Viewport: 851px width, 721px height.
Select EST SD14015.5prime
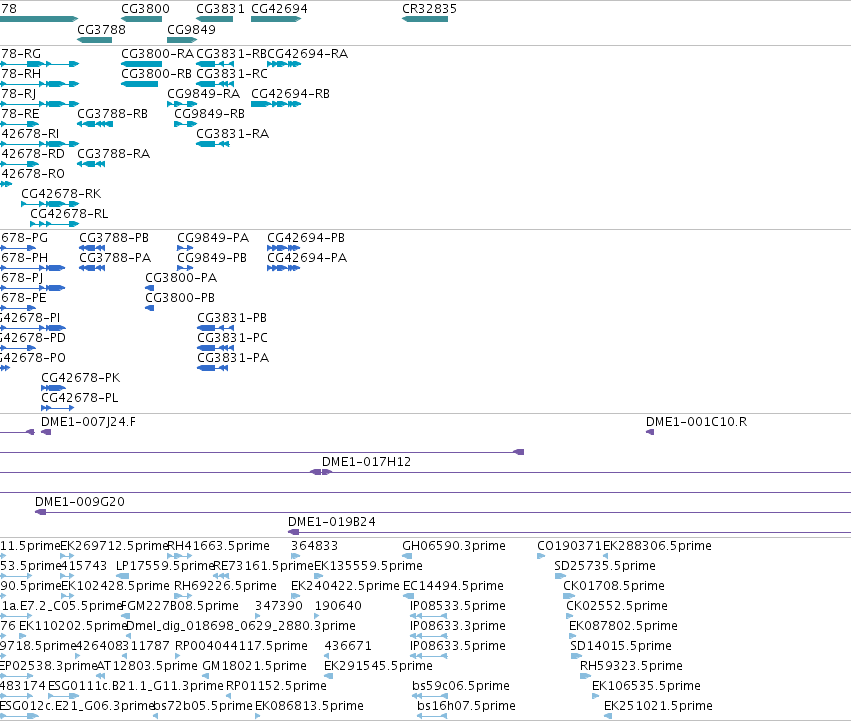tap(576, 656)
